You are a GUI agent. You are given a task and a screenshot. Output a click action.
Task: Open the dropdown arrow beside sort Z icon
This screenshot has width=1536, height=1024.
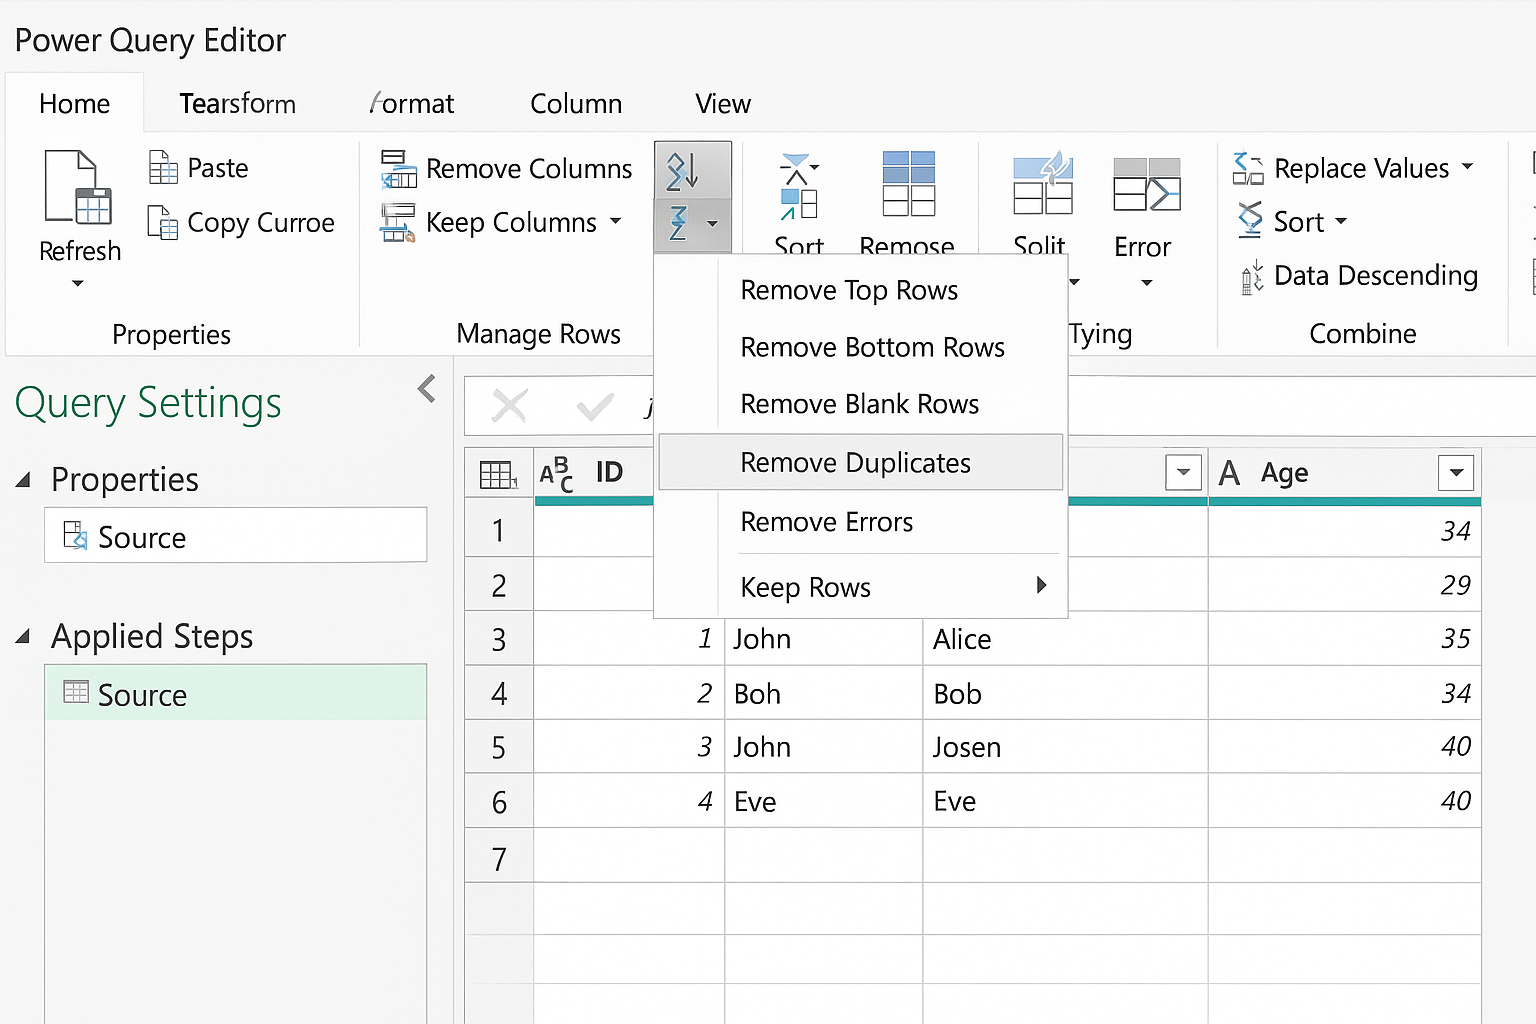[x=712, y=224]
